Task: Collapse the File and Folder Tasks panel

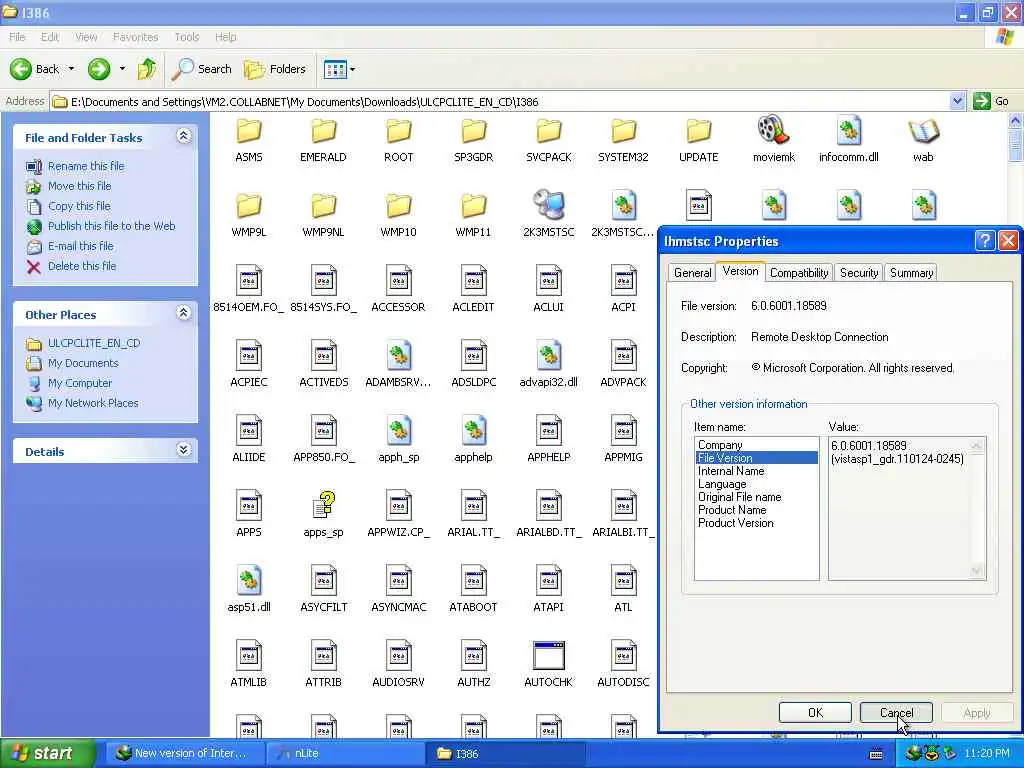Action: click(x=184, y=136)
